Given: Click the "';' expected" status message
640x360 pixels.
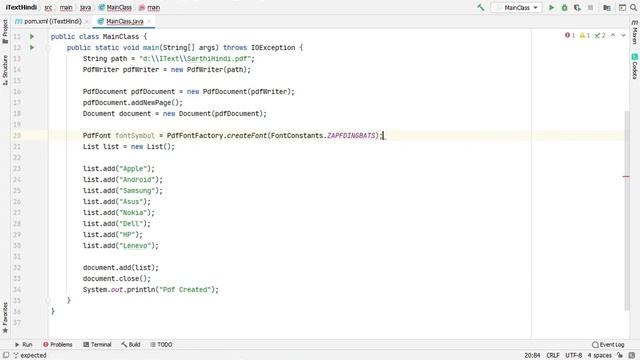Looking at the screenshot, I should pos(30,356).
